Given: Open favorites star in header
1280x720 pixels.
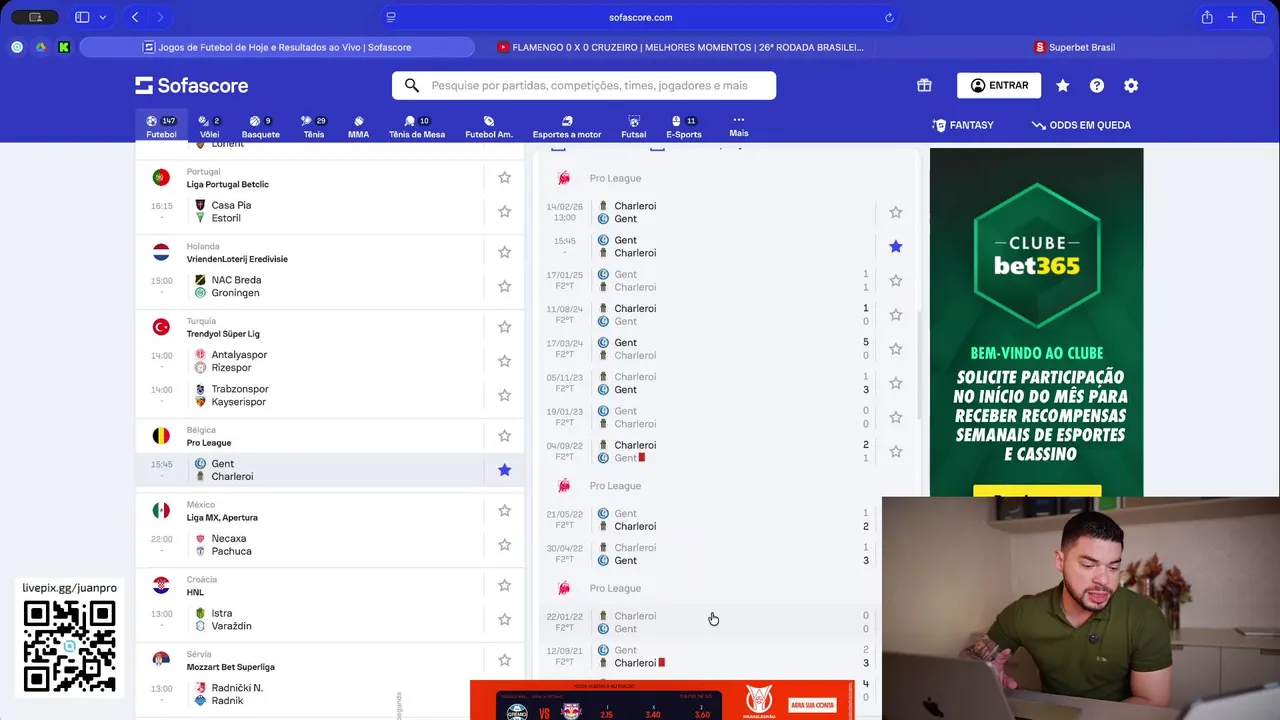Looking at the screenshot, I should click(1063, 85).
